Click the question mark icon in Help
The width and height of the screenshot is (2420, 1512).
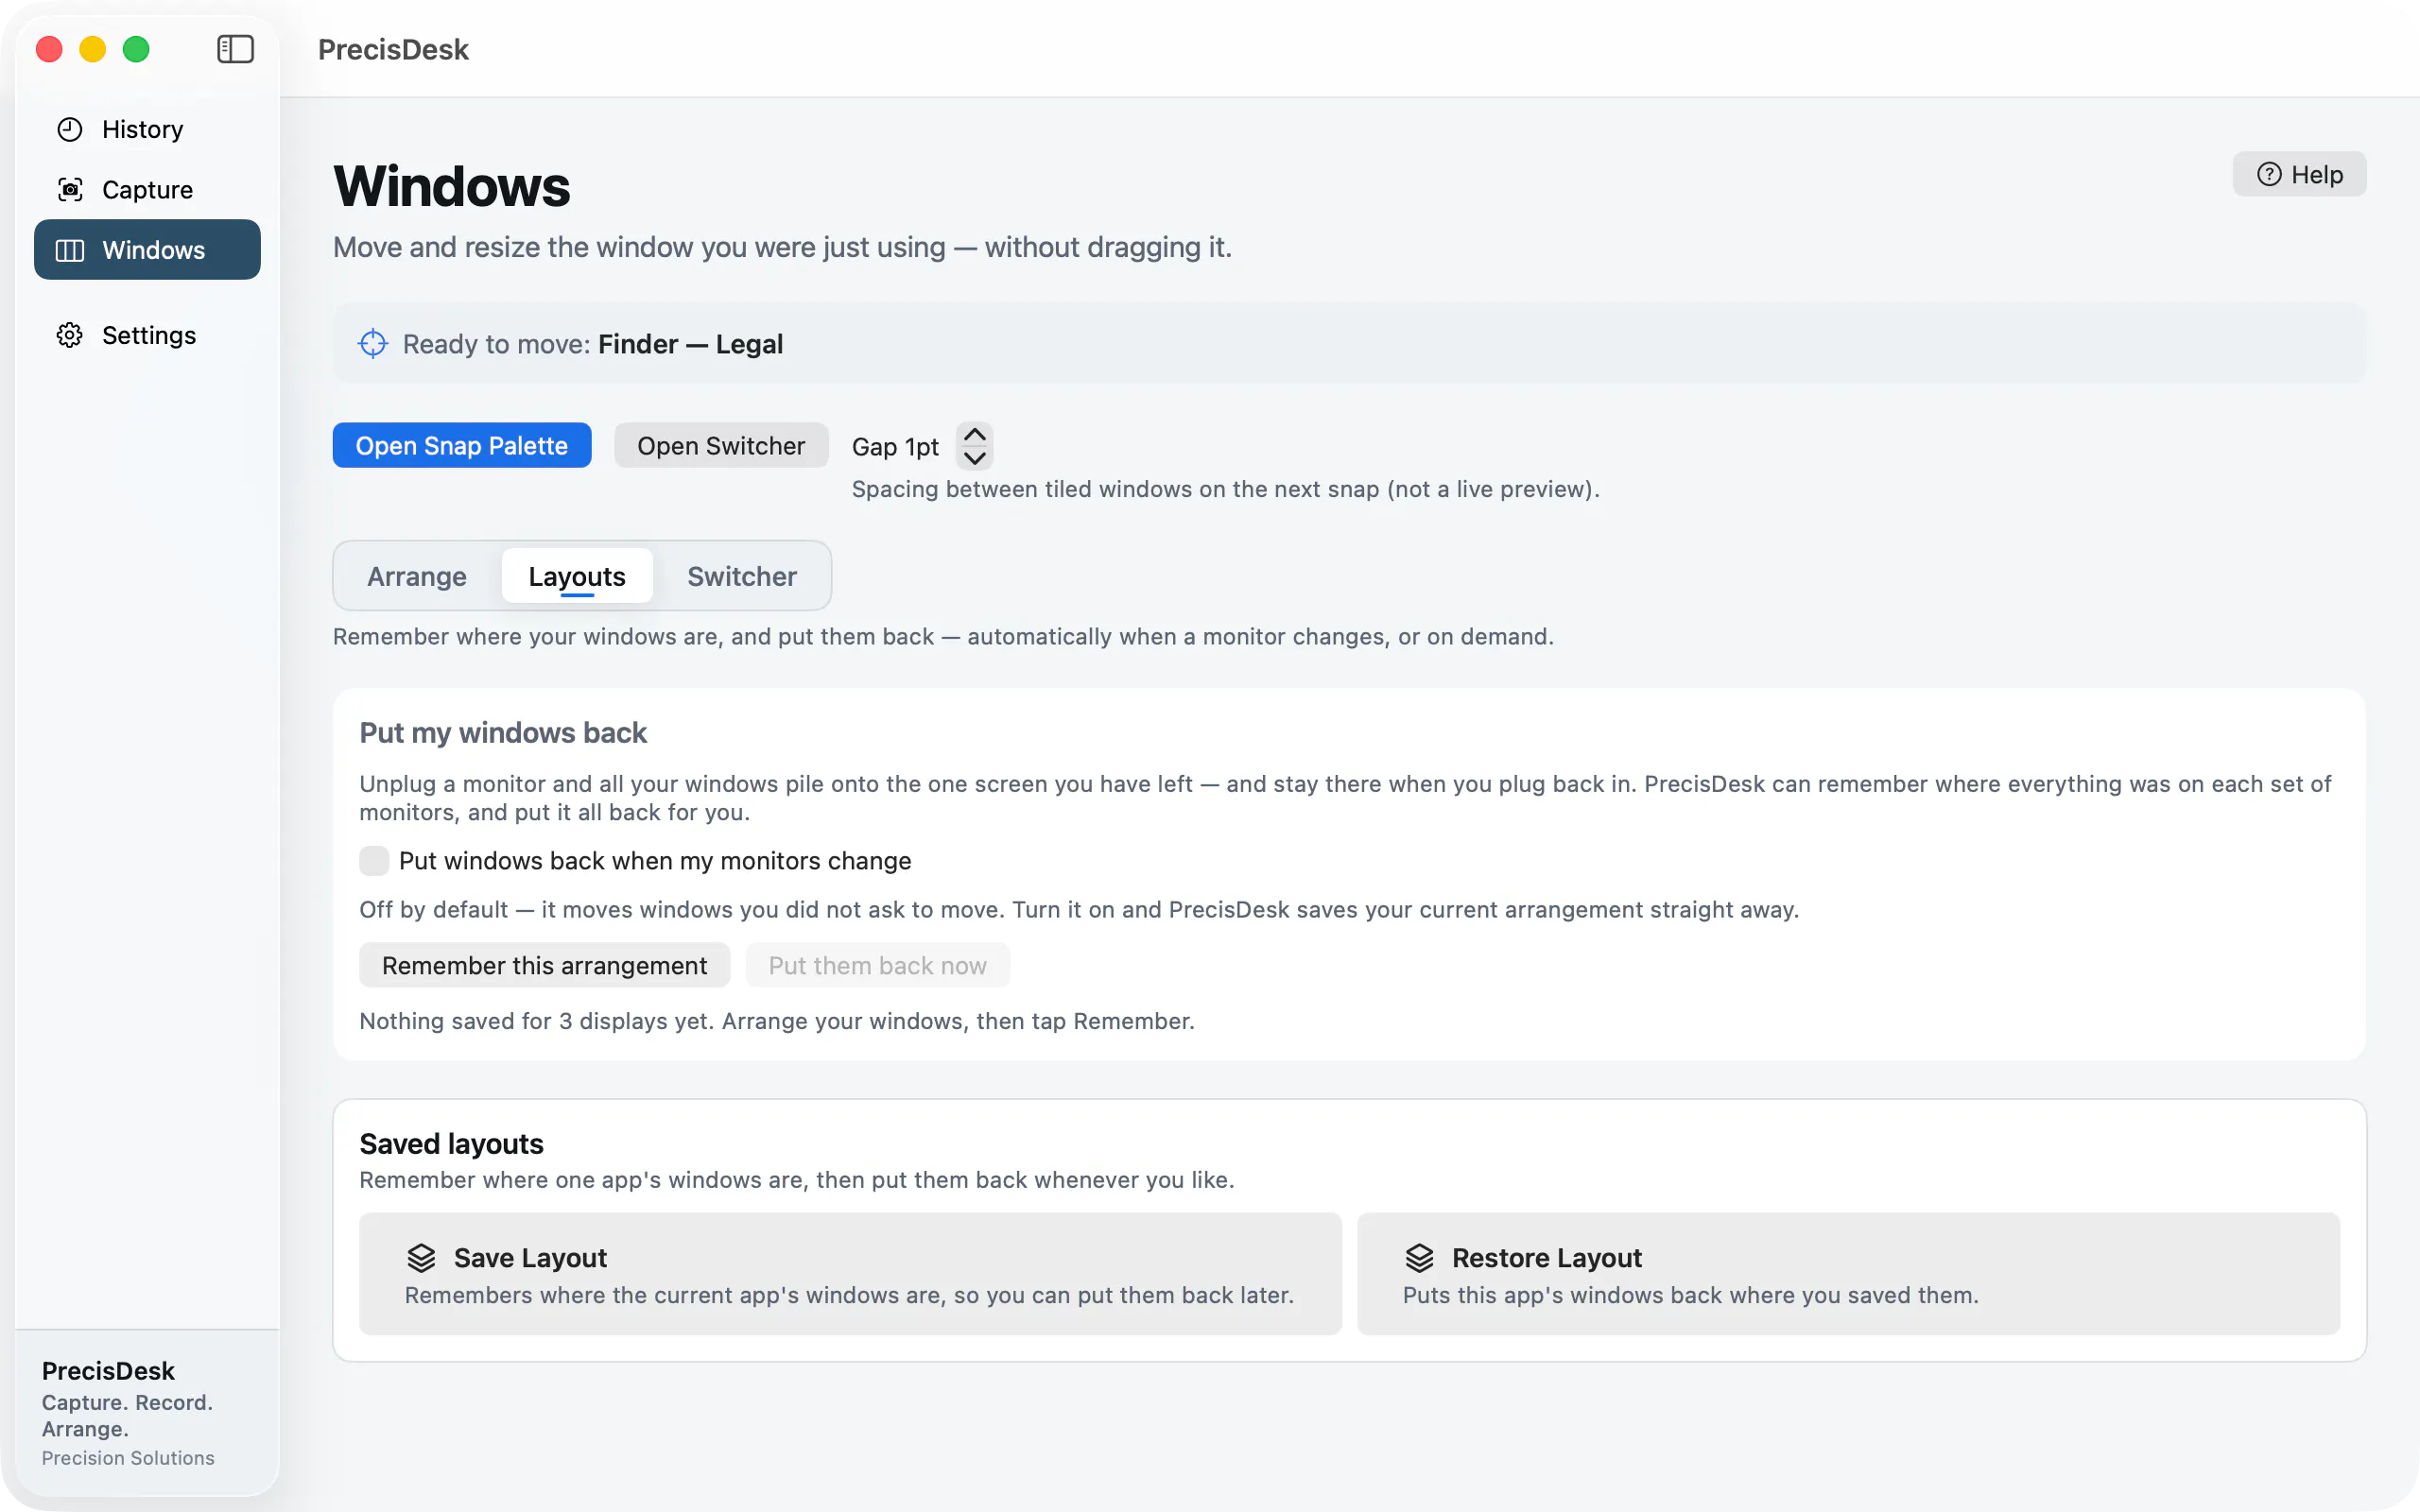2269,174
